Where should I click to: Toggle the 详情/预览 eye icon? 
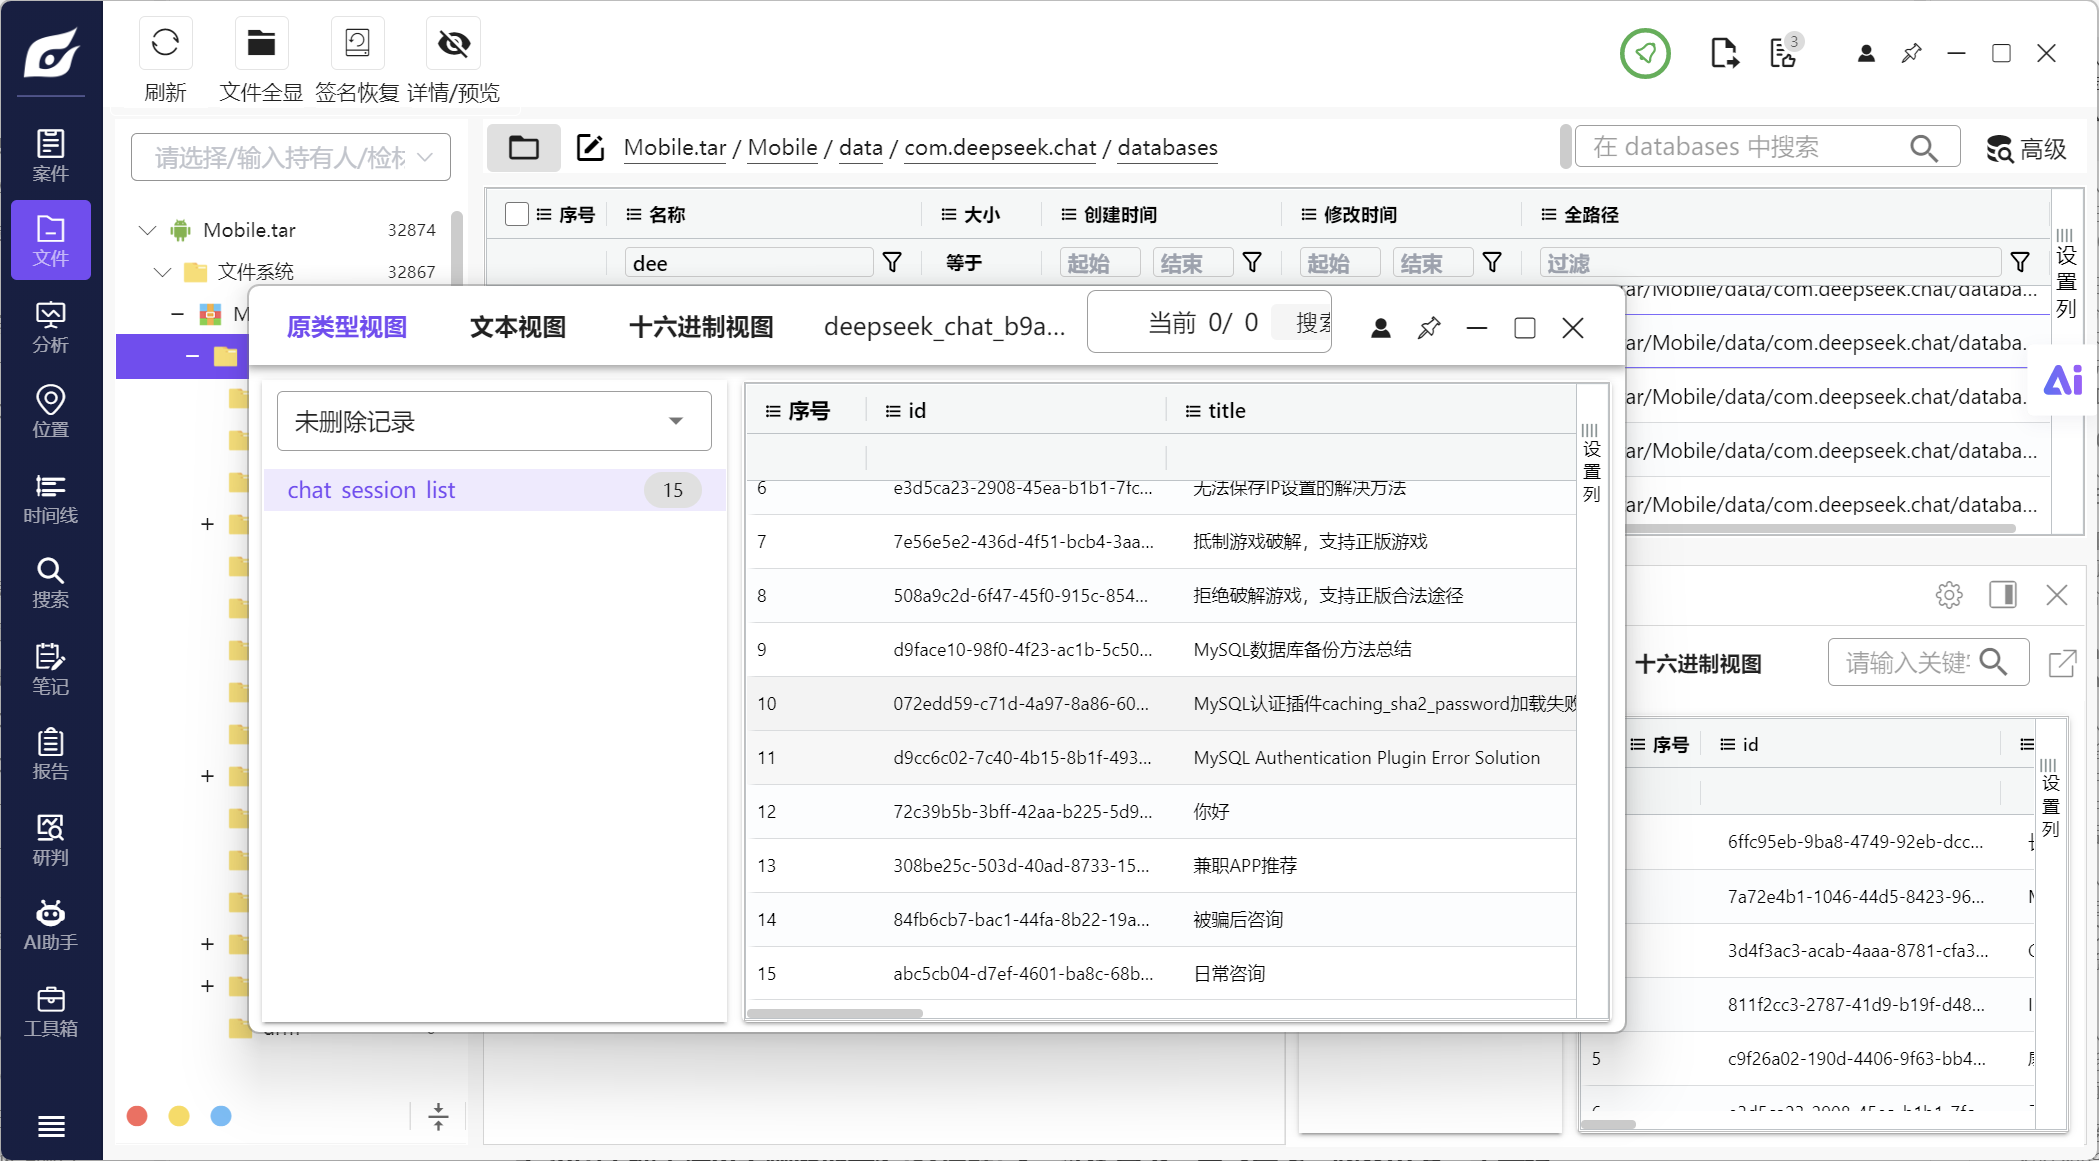click(x=454, y=43)
